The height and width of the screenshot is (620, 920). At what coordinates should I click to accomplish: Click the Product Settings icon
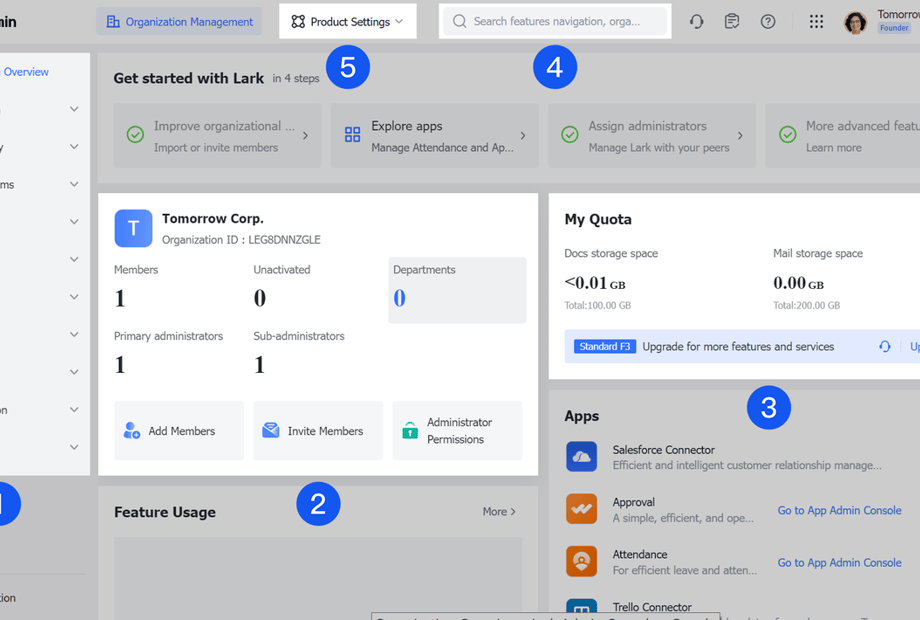point(298,22)
